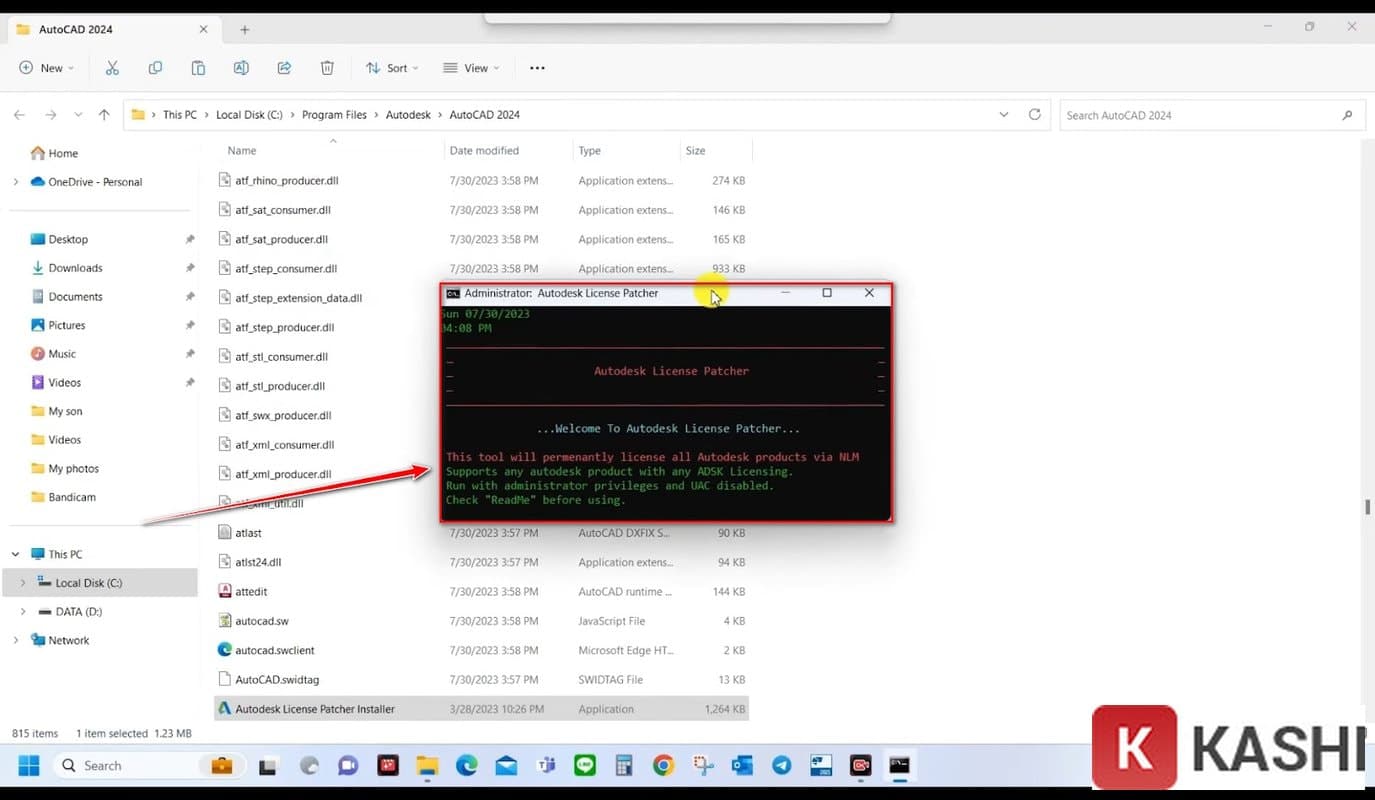Open Calculator from the taskbar
This screenshot has width=1375, height=800.
click(x=624, y=765)
